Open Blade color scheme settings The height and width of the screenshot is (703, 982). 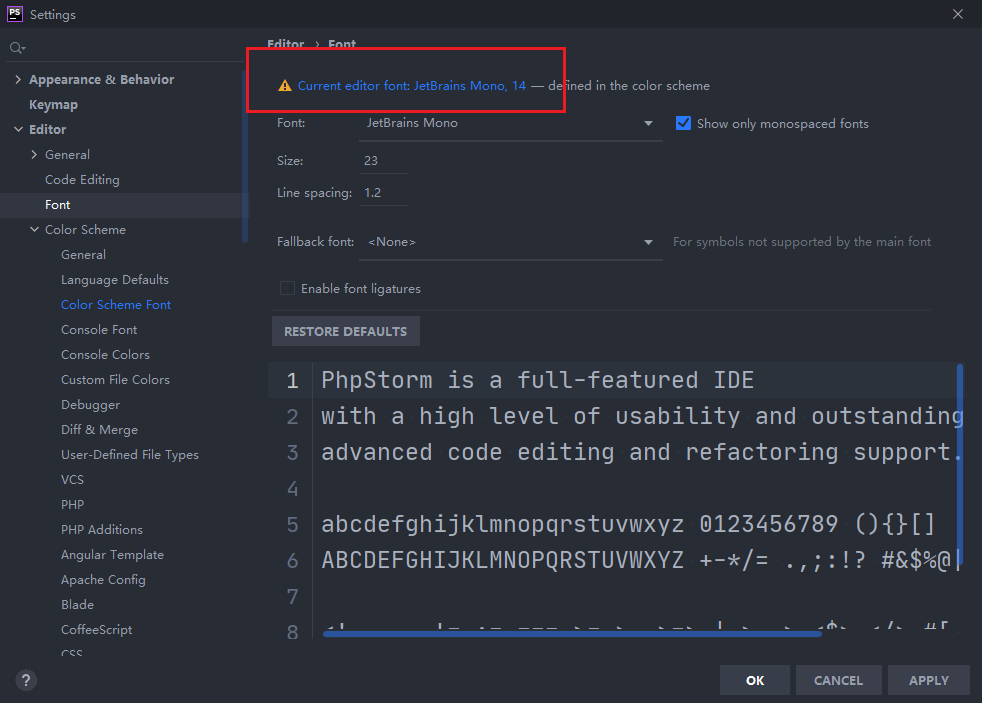coord(77,605)
